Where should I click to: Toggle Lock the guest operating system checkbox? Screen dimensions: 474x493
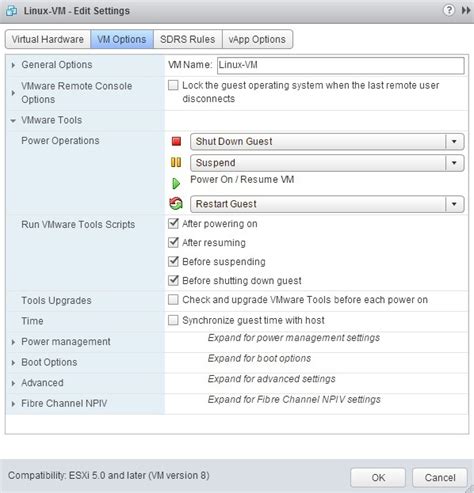coord(173,85)
